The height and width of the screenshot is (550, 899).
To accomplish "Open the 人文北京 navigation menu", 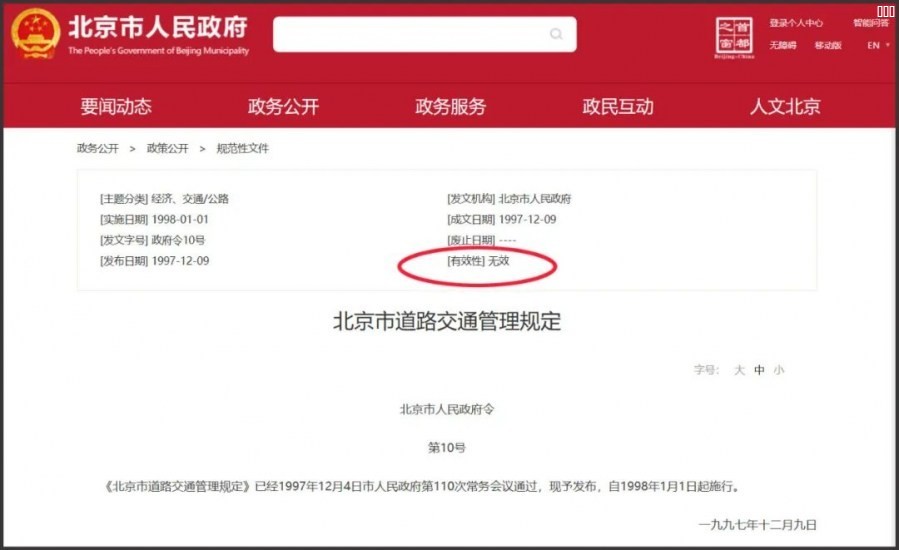I will pyautogui.click(x=785, y=107).
